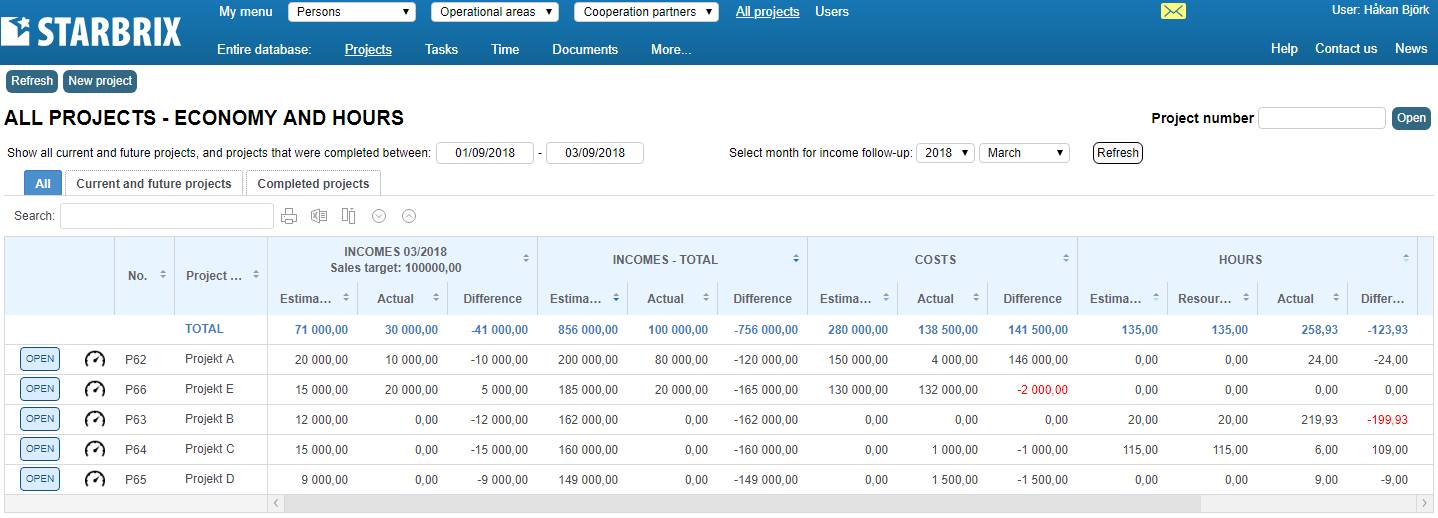This screenshot has width=1438, height=518.
Task: Sort by the No. column arrows
Action: 163,275
